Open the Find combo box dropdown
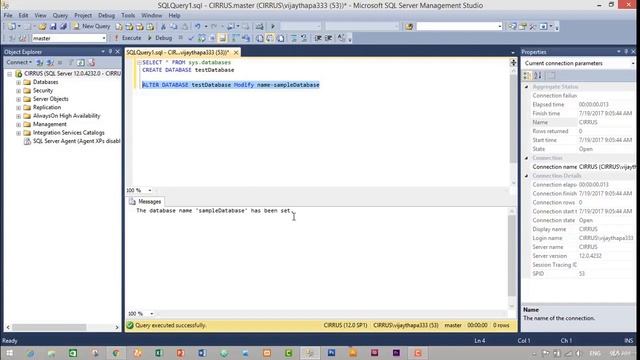Image resolution: width=640 pixels, height=360 pixels. (500, 26)
